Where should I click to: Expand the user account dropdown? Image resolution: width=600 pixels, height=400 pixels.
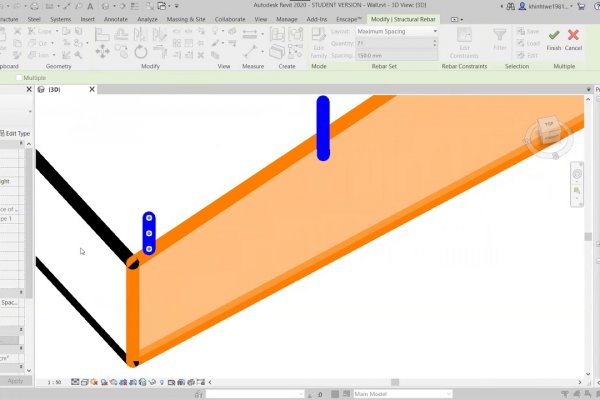[x=572, y=6]
